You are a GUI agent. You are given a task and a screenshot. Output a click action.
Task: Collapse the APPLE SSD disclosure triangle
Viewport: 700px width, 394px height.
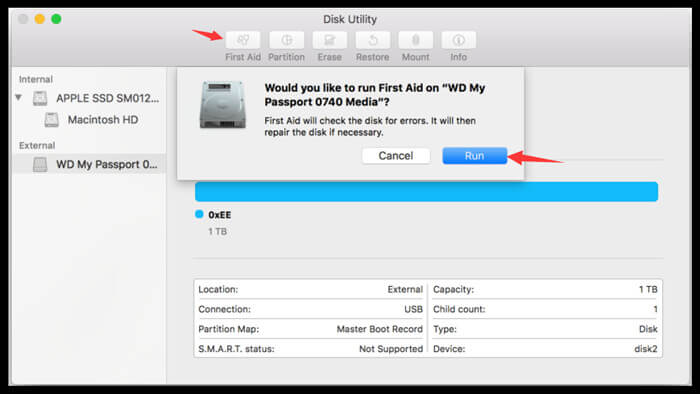click(x=18, y=97)
